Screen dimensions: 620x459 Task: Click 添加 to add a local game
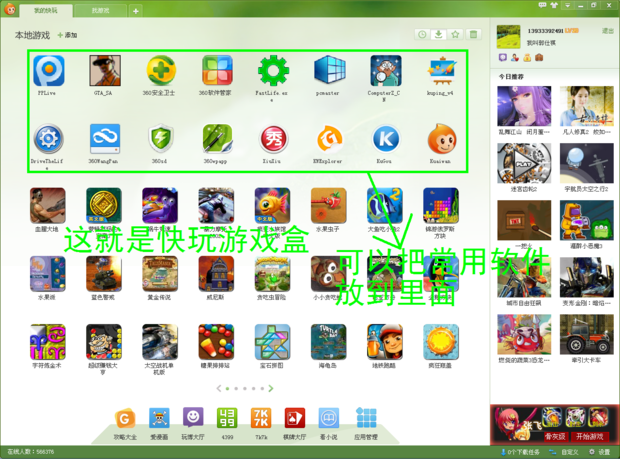click(x=68, y=35)
